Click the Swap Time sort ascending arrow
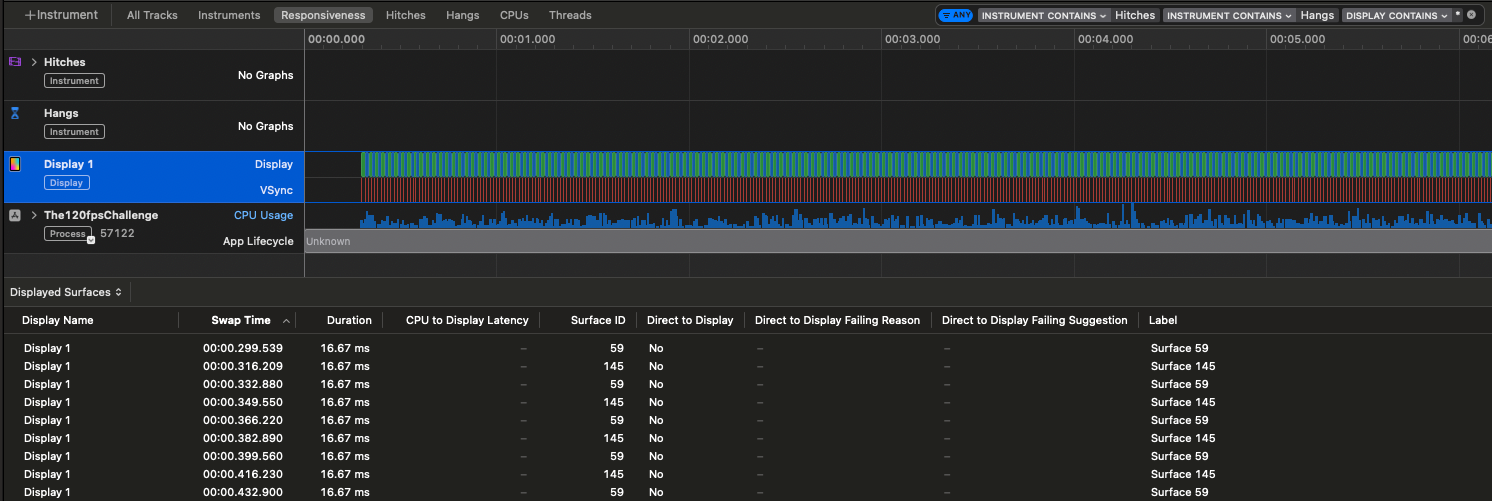This screenshot has height=501, width=1492. tap(287, 321)
